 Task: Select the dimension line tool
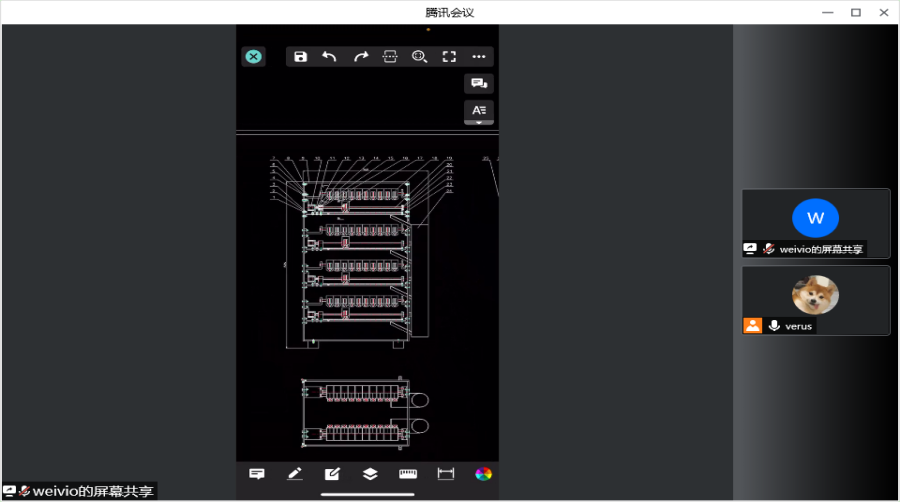pyautogui.click(x=446, y=474)
